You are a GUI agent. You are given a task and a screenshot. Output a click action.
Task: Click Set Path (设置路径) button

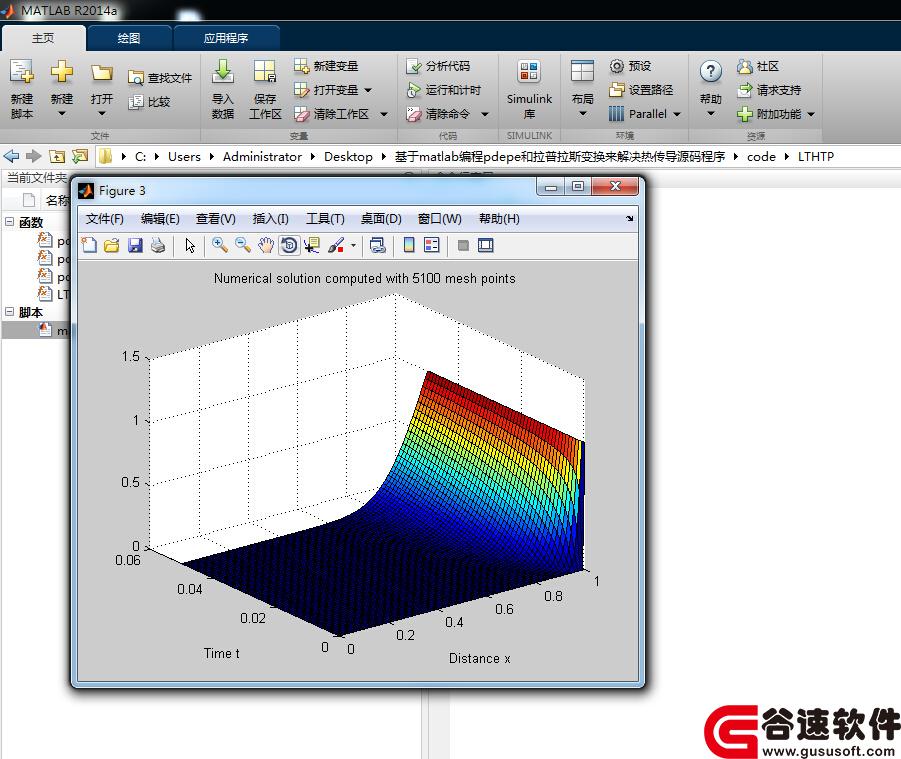click(641, 90)
